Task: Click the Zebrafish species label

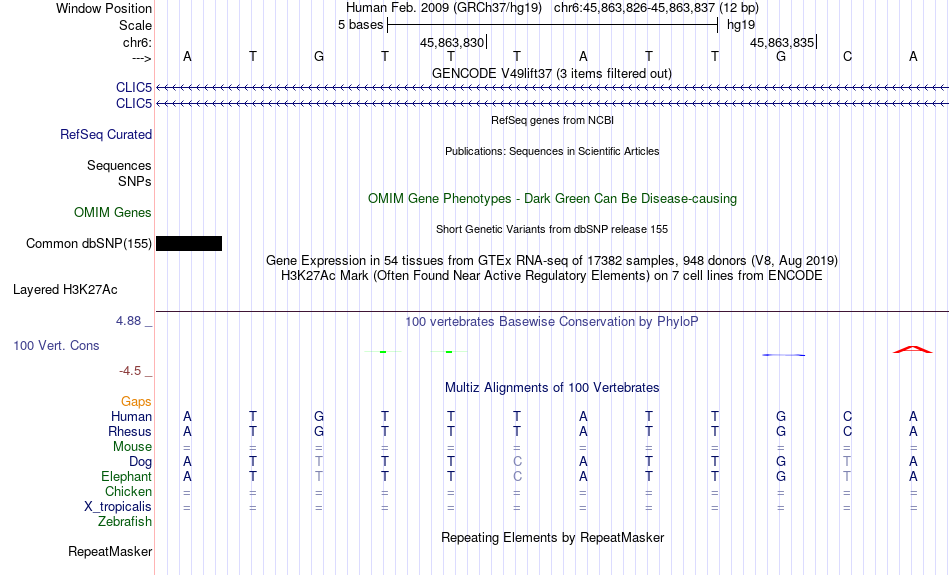Action: 125,521
